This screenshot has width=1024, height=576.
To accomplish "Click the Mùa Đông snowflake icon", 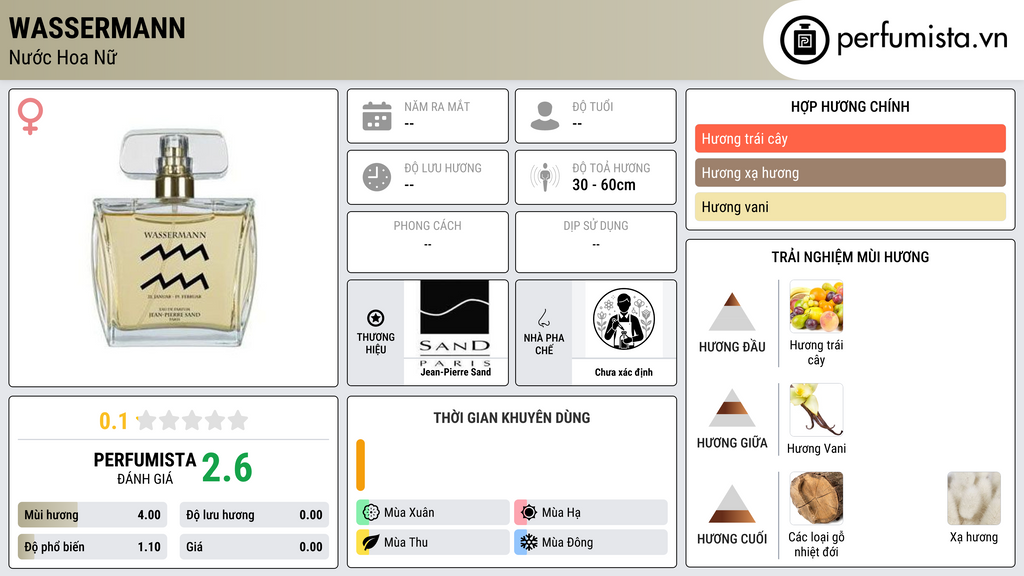I will click(529, 542).
